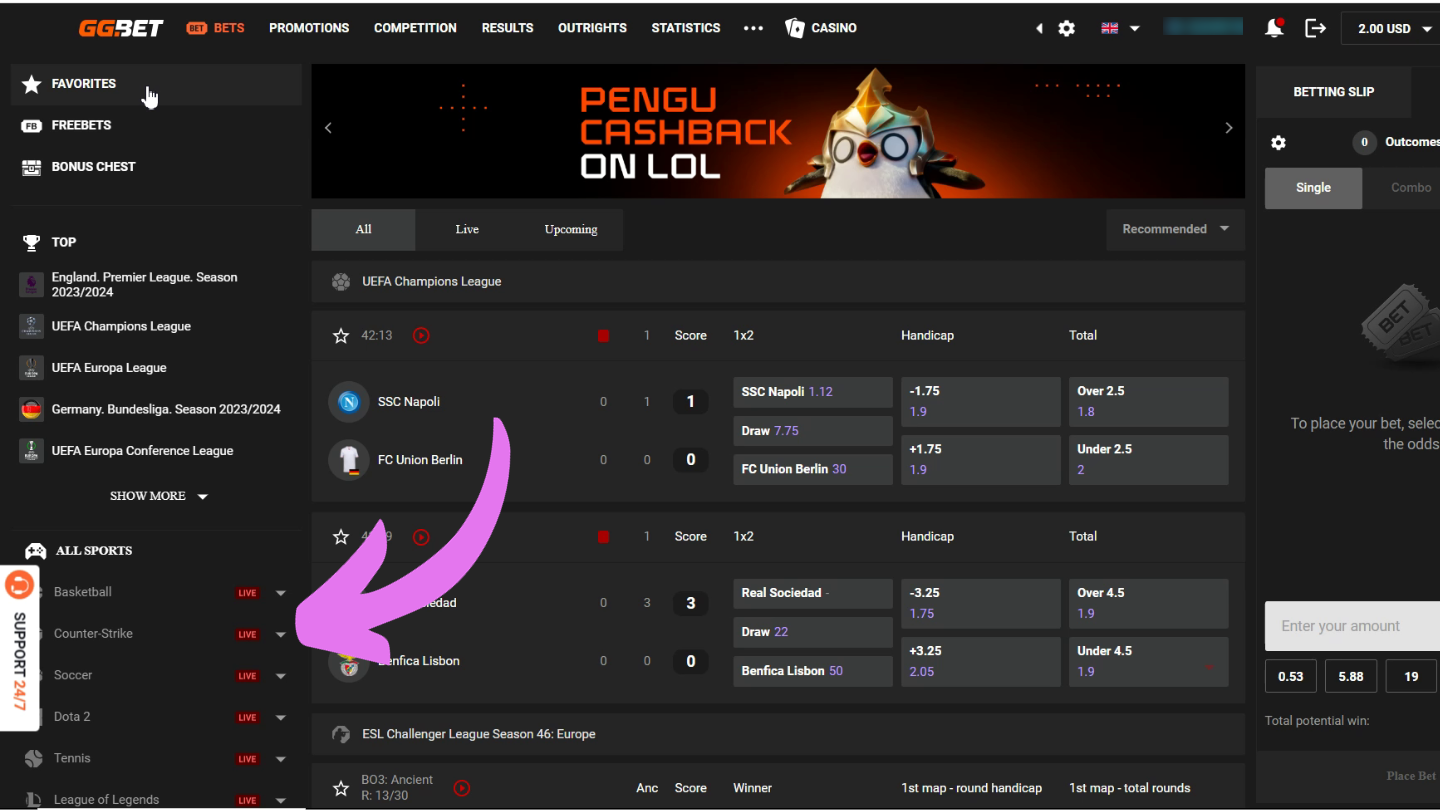The width and height of the screenshot is (1440, 810).
Task: Open the language flag dropdown
Action: (1120, 28)
